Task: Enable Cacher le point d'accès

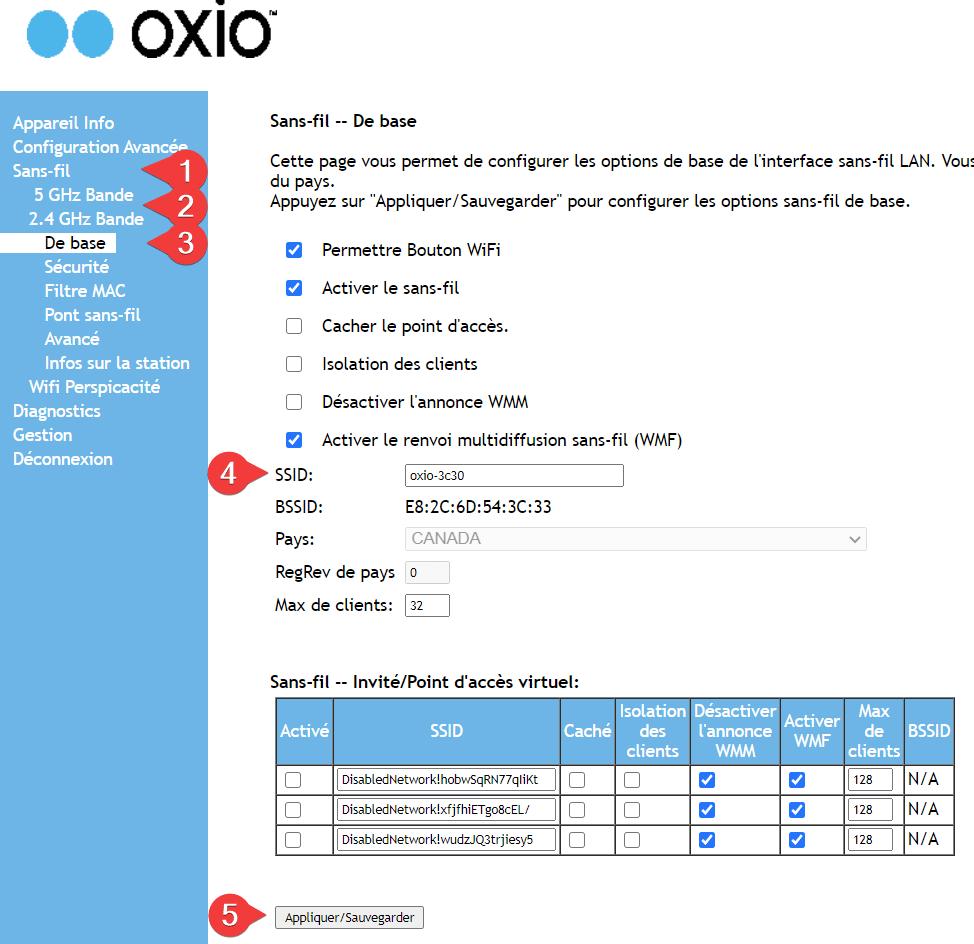Action: coord(294,326)
